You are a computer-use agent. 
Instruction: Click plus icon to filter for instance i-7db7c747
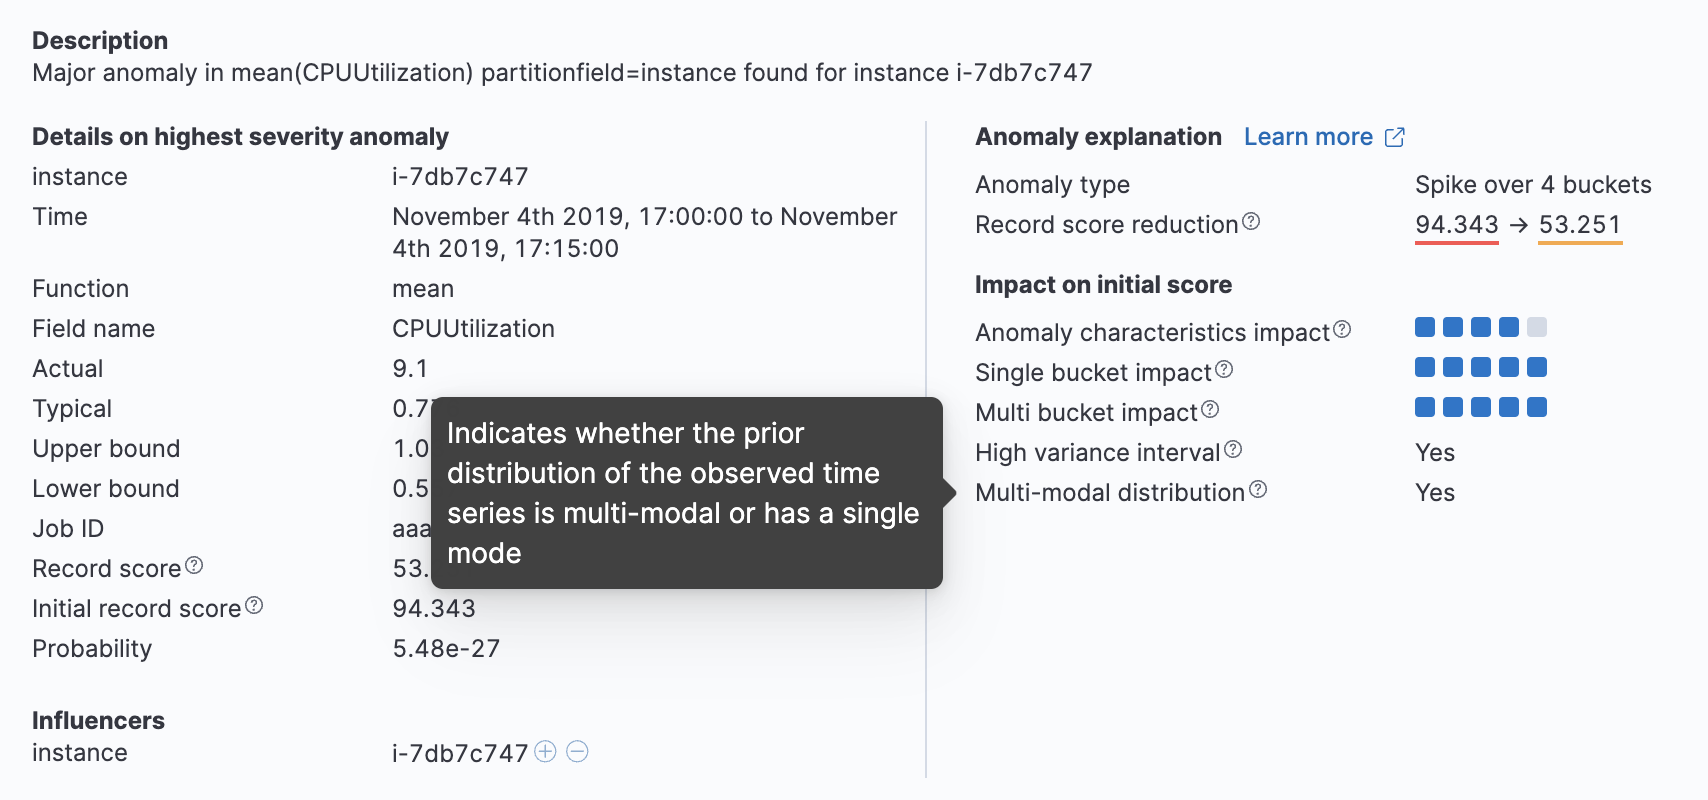pos(545,751)
